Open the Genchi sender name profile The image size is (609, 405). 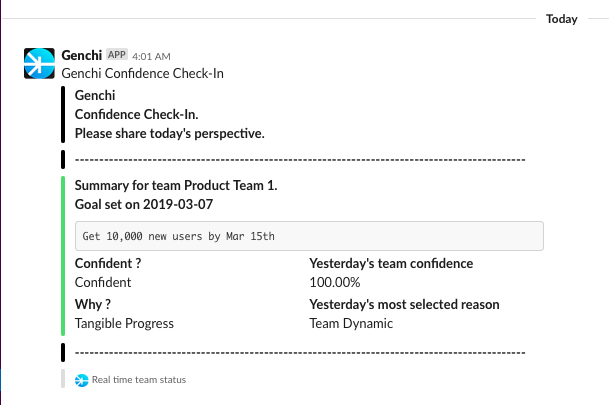coord(81,55)
